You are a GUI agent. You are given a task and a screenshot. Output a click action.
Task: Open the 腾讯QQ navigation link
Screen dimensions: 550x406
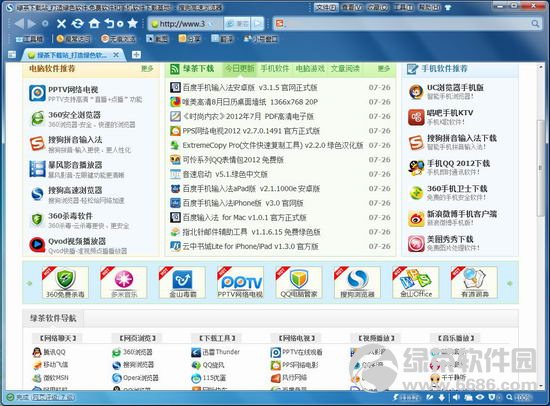(54, 352)
